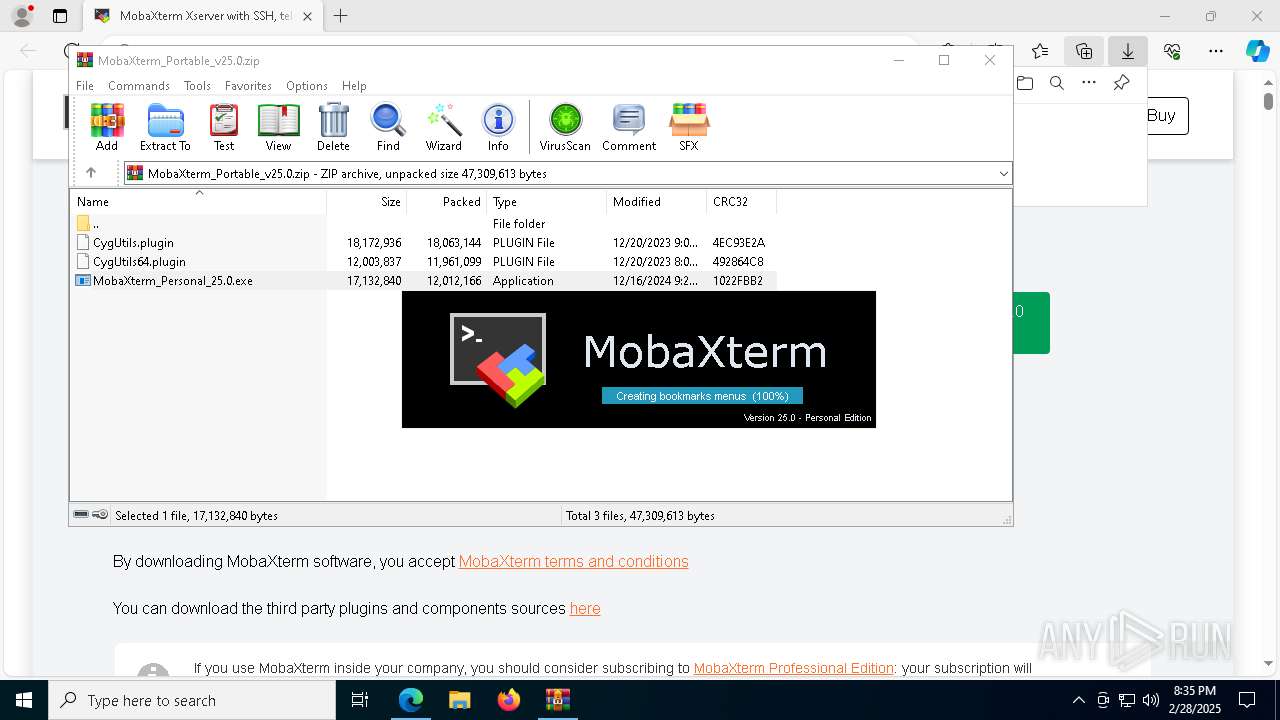Open the Commands menu
Image resolution: width=1280 pixels, height=720 pixels.
tap(139, 86)
